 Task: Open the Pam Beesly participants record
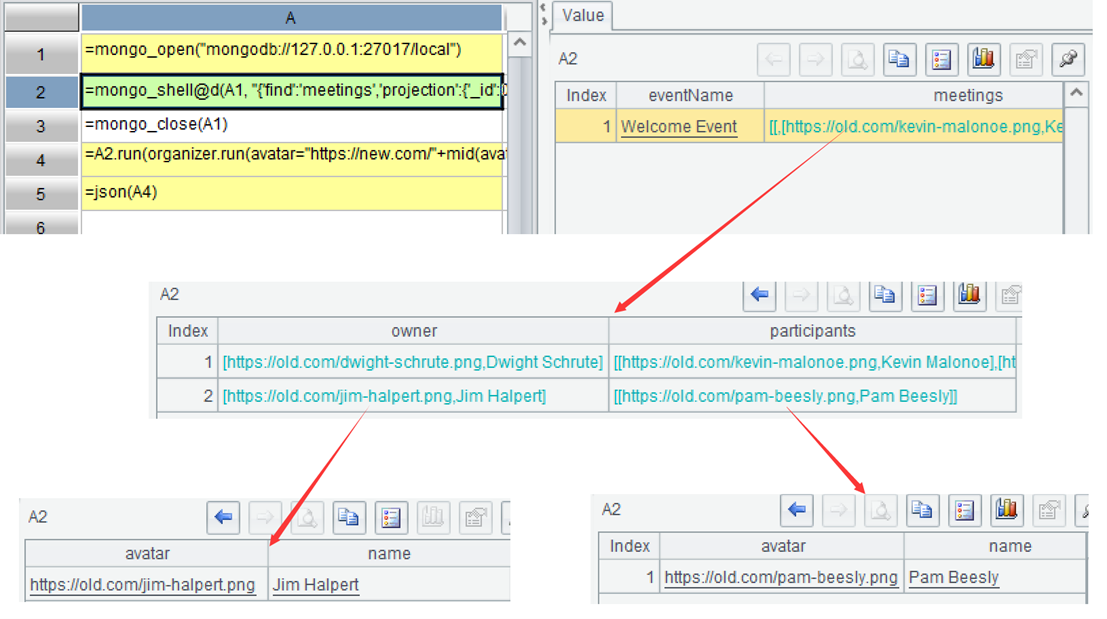[x=788, y=396]
